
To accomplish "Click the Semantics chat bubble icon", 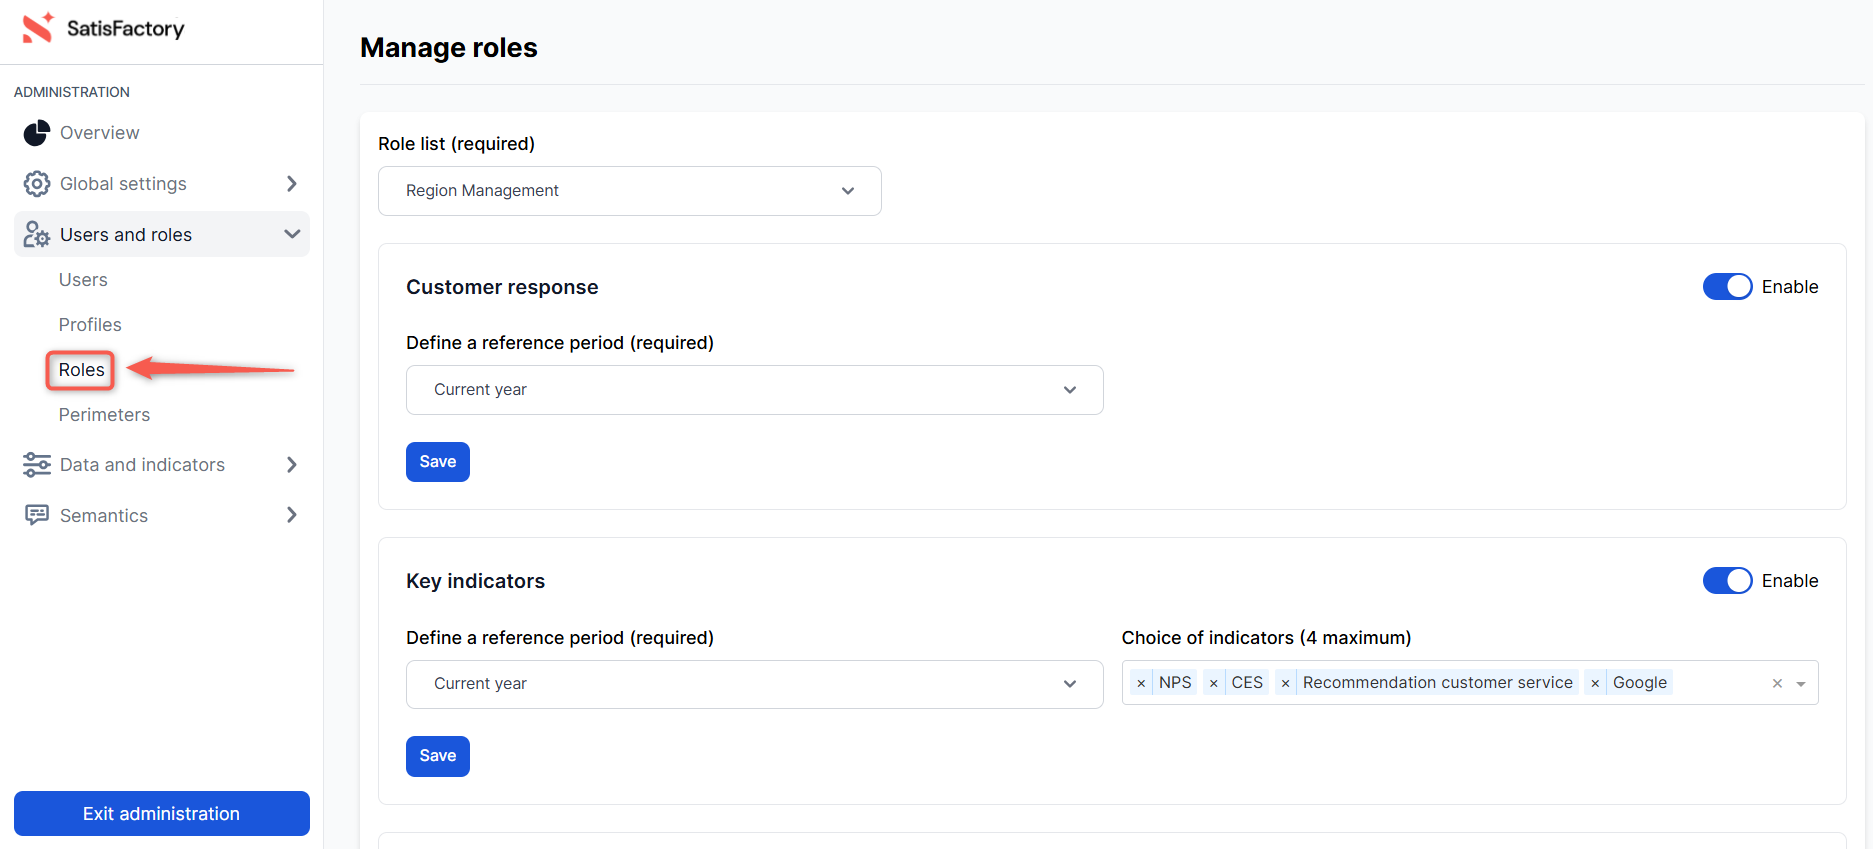I will tap(37, 515).
